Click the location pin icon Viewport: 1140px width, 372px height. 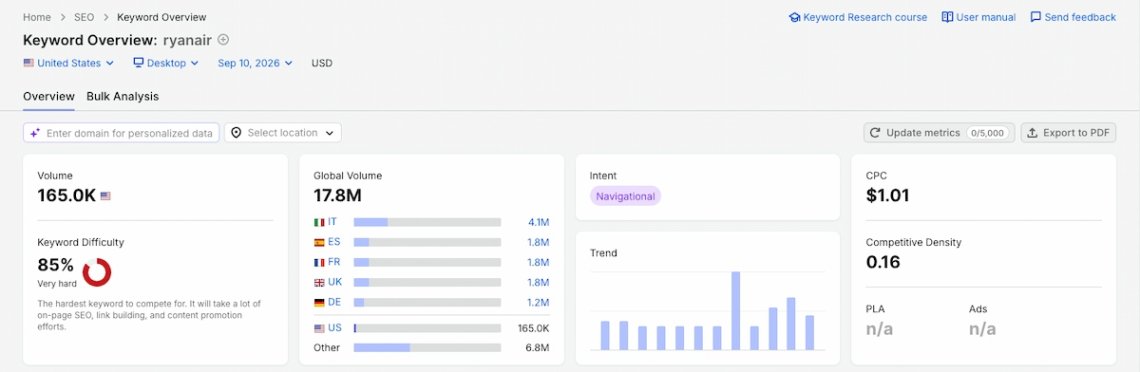pyautogui.click(x=236, y=133)
